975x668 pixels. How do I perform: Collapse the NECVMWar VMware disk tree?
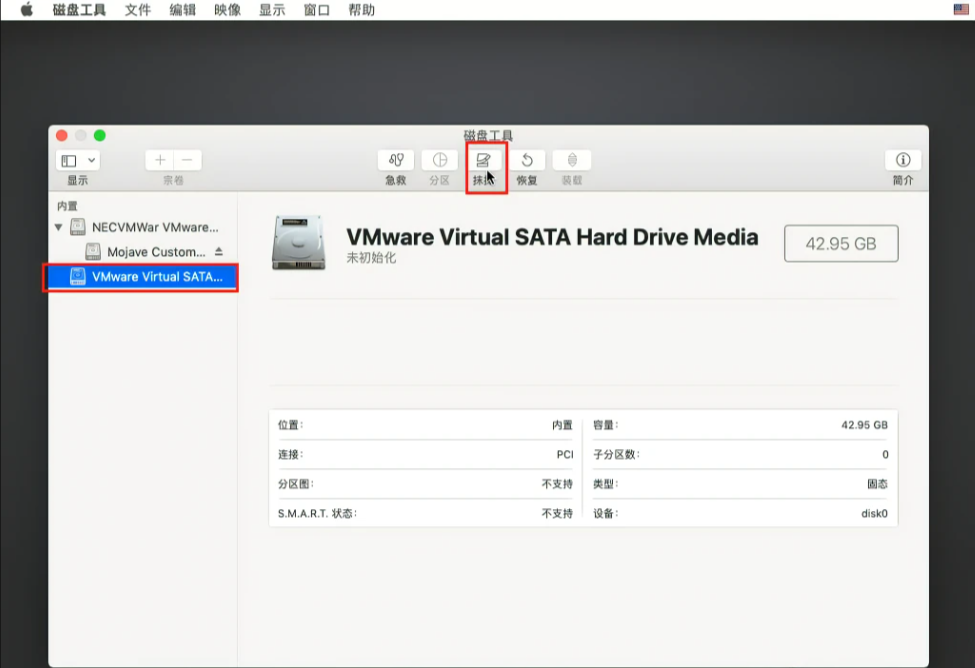58,227
